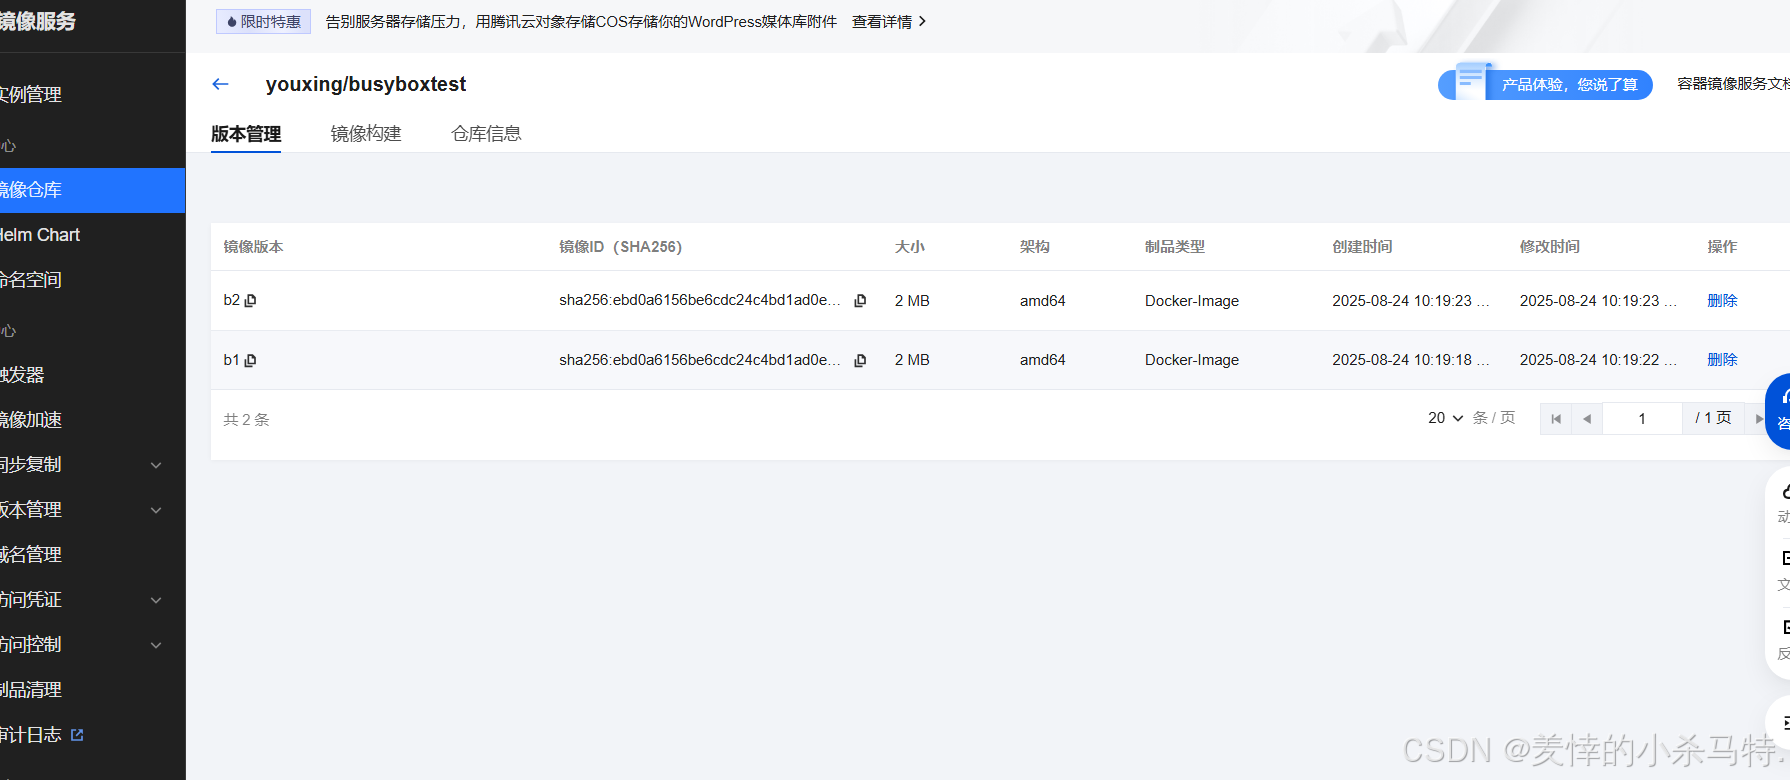1790x780 pixels.
Task: Expand the 版本管理 sidebar submenu
Action: (x=156, y=510)
